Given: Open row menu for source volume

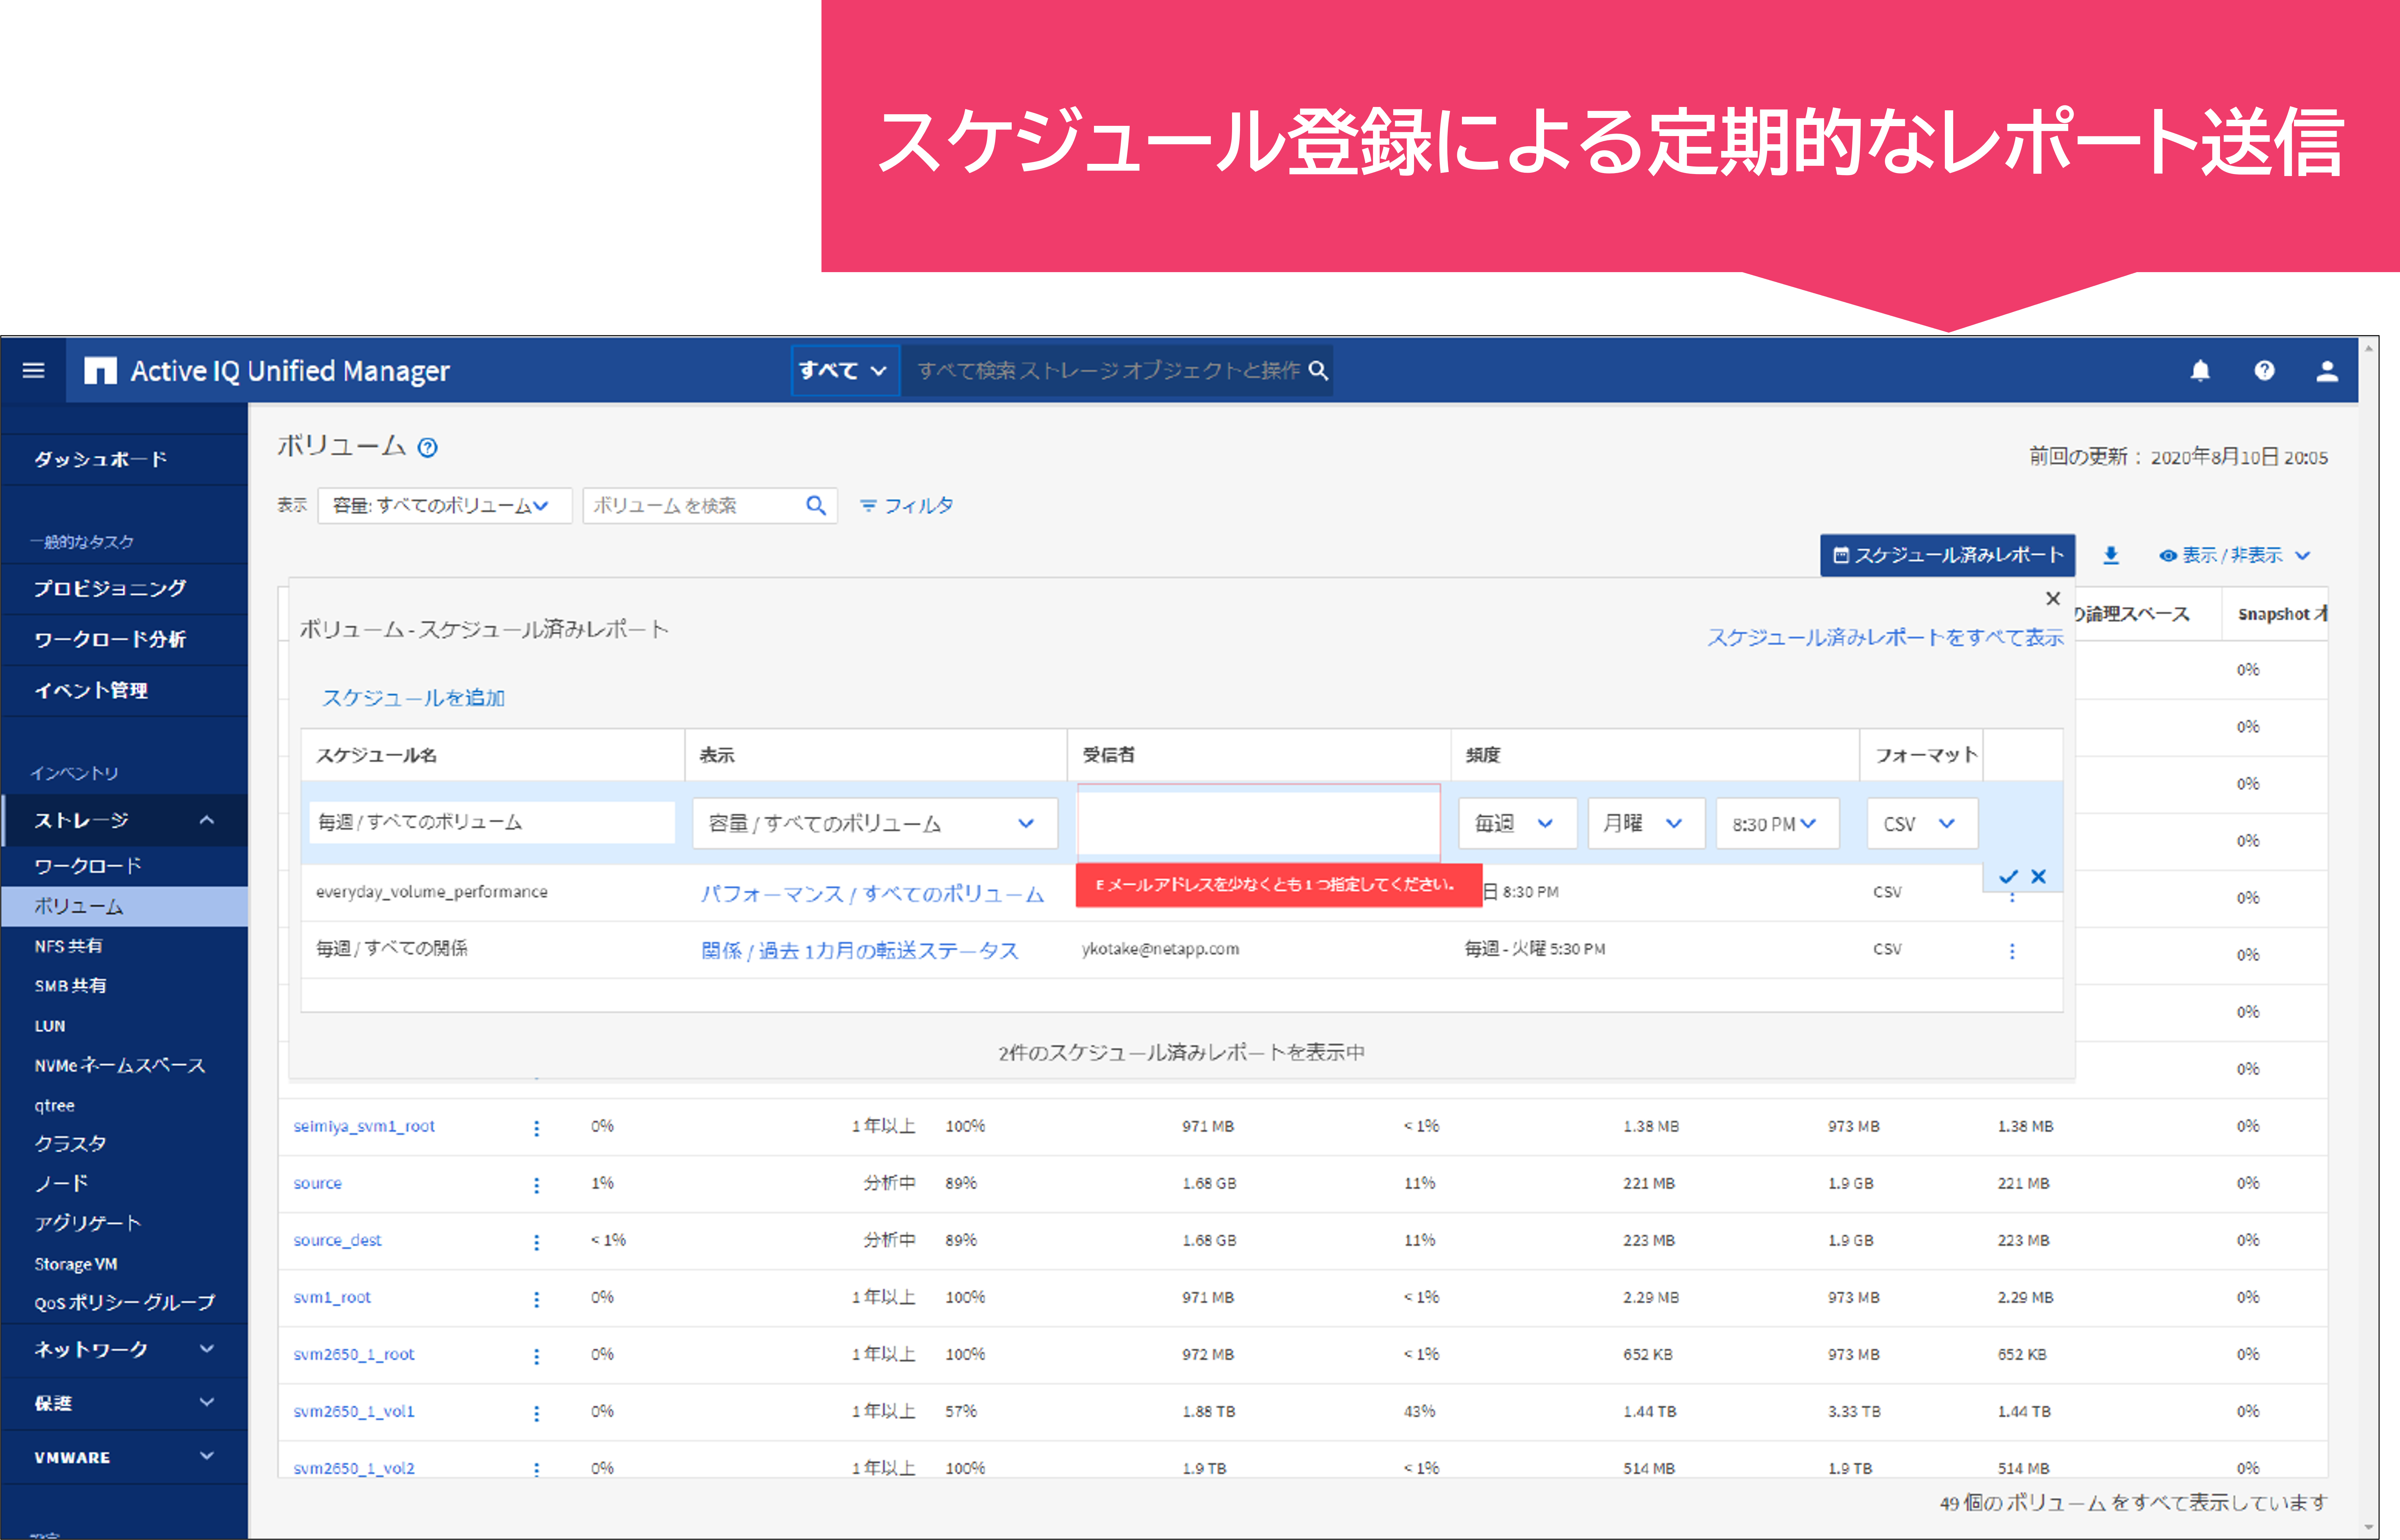Looking at the screenshot, I should point(537,1185).
